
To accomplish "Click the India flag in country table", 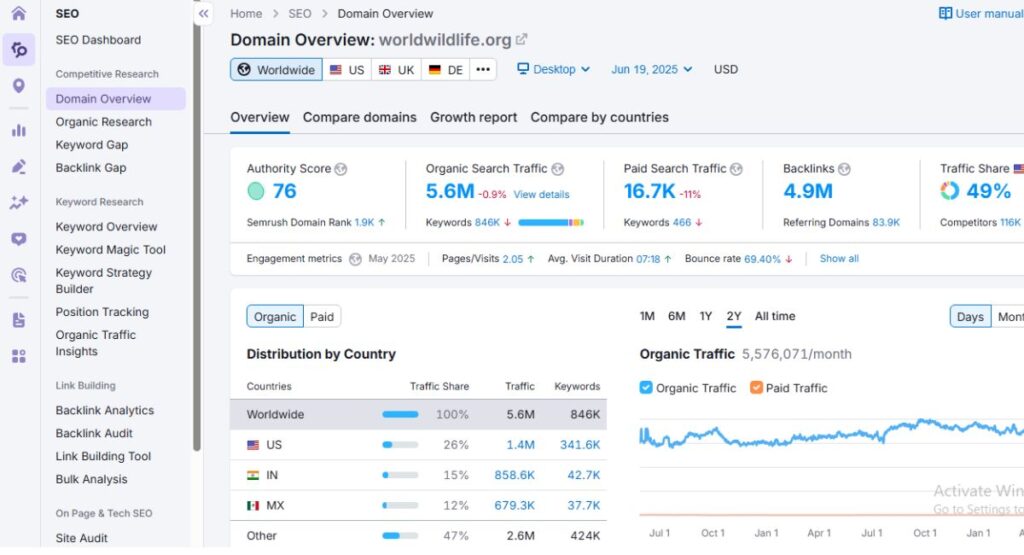I will (253, 475).
